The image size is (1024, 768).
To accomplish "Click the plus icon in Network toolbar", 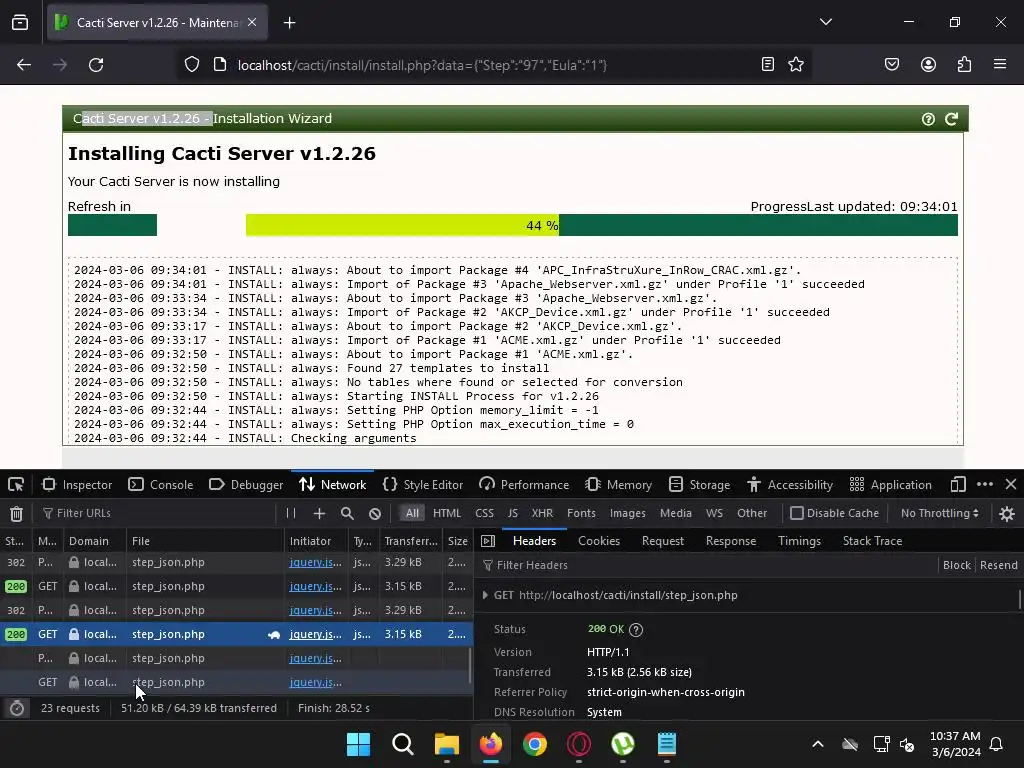I will click(319, 513).
